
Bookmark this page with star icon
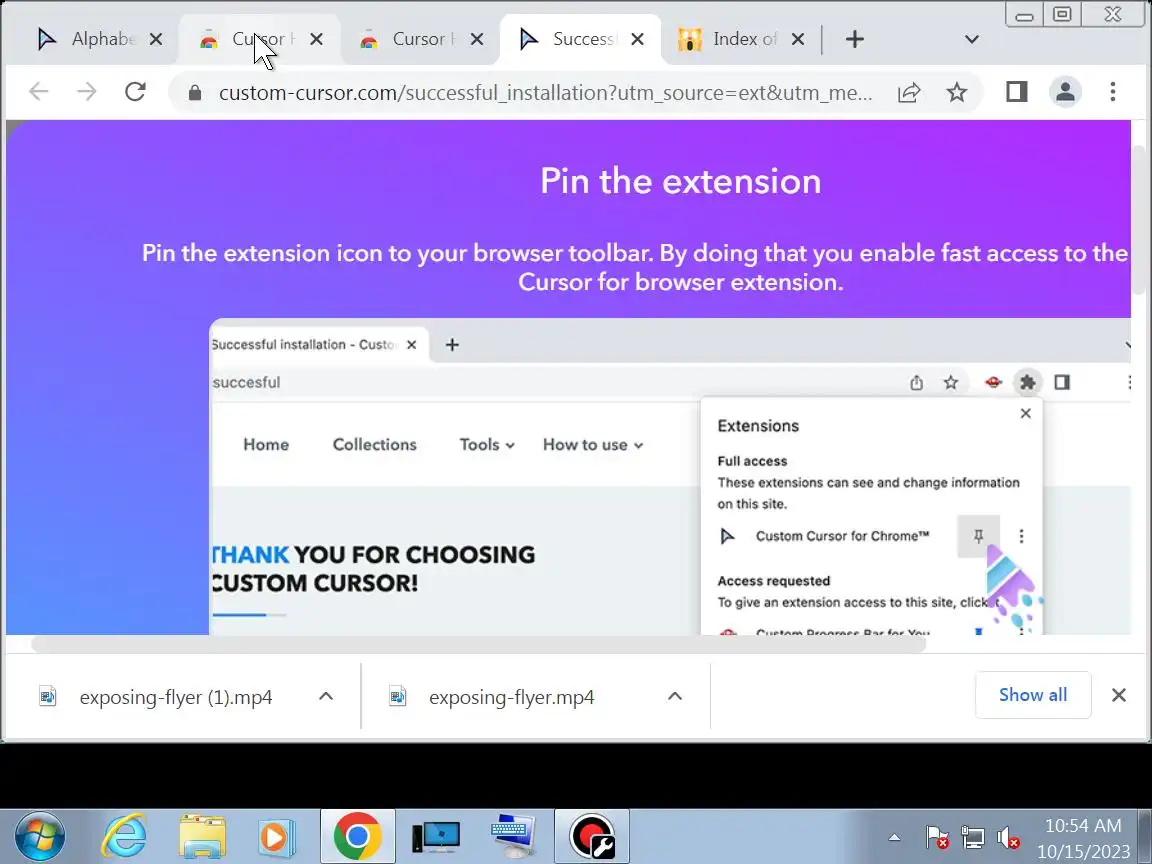point(957,93)
